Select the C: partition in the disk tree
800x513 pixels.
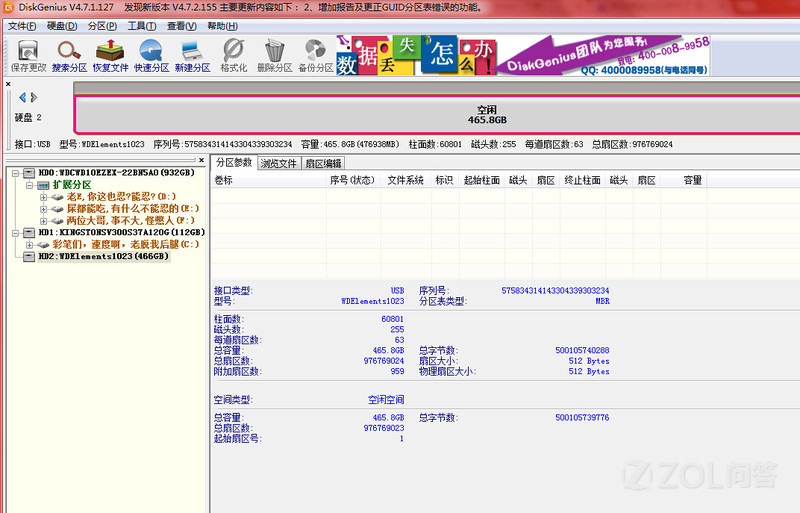pos(126,245)
